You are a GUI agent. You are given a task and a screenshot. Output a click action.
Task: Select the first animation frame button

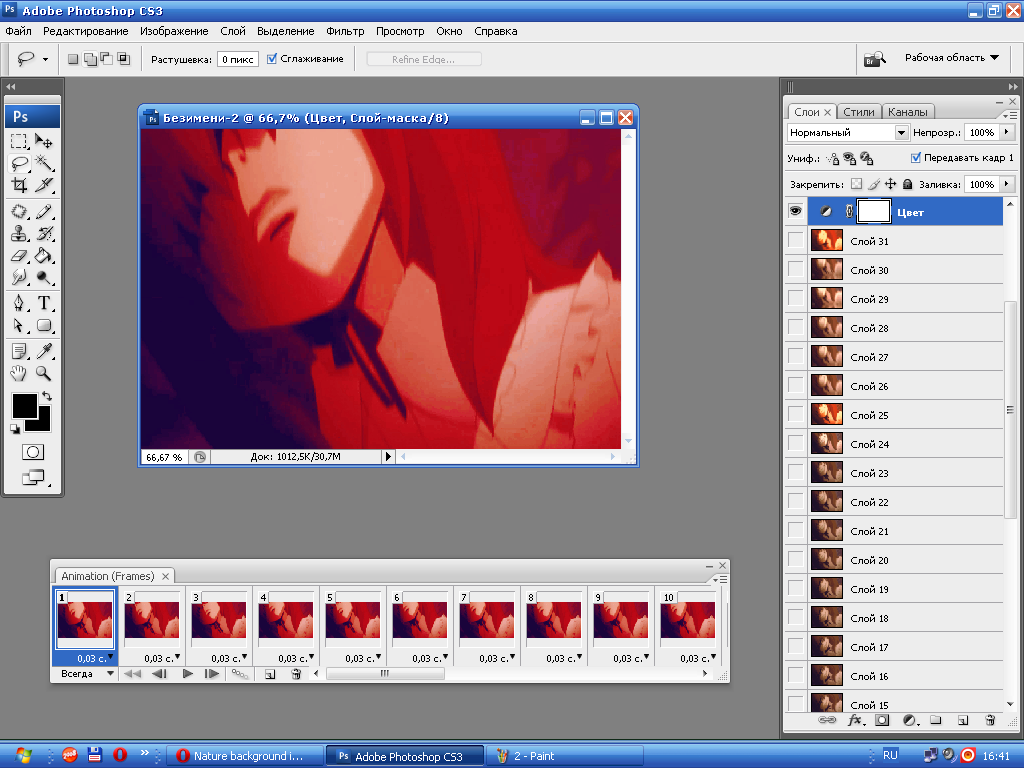tap(133, 674)
